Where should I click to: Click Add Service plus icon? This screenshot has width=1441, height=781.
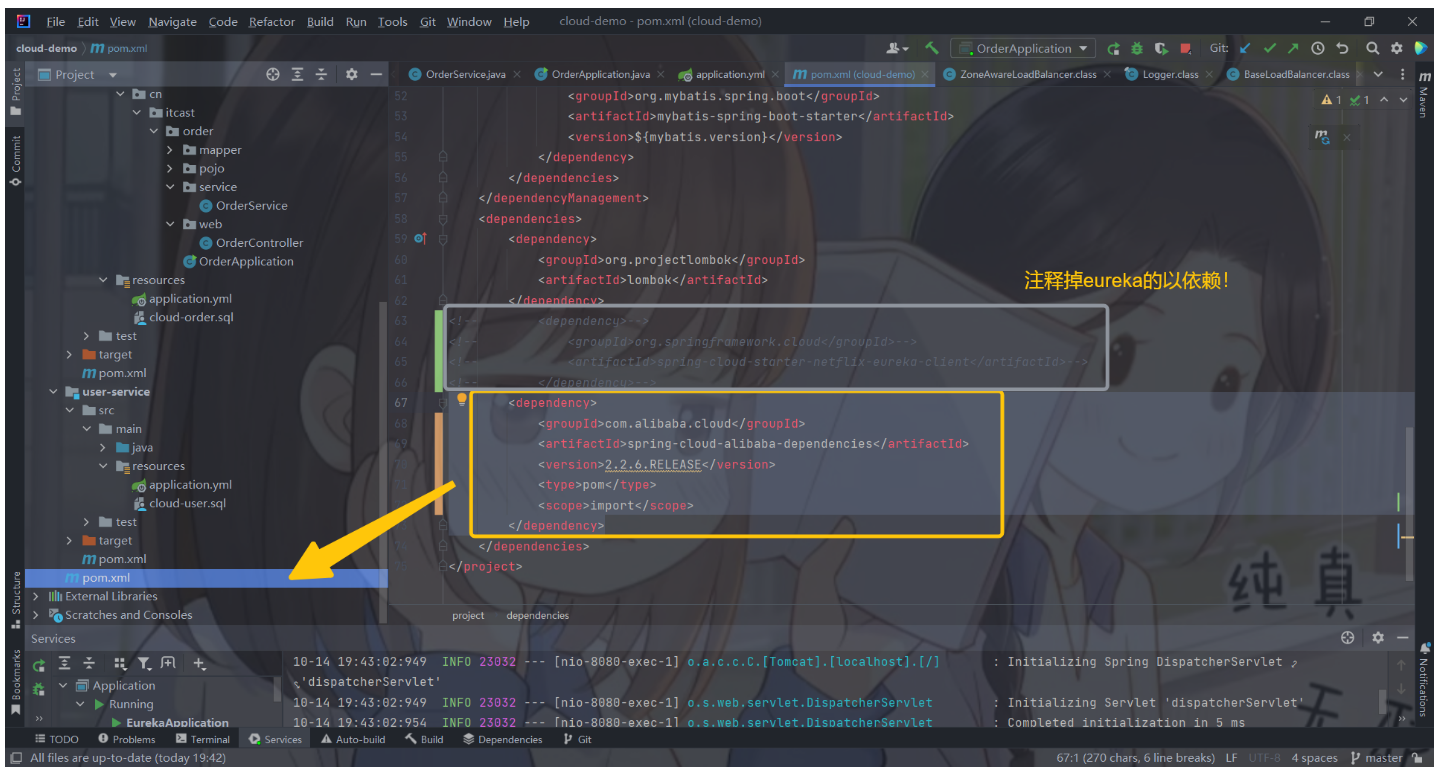[x=199, y=663]
